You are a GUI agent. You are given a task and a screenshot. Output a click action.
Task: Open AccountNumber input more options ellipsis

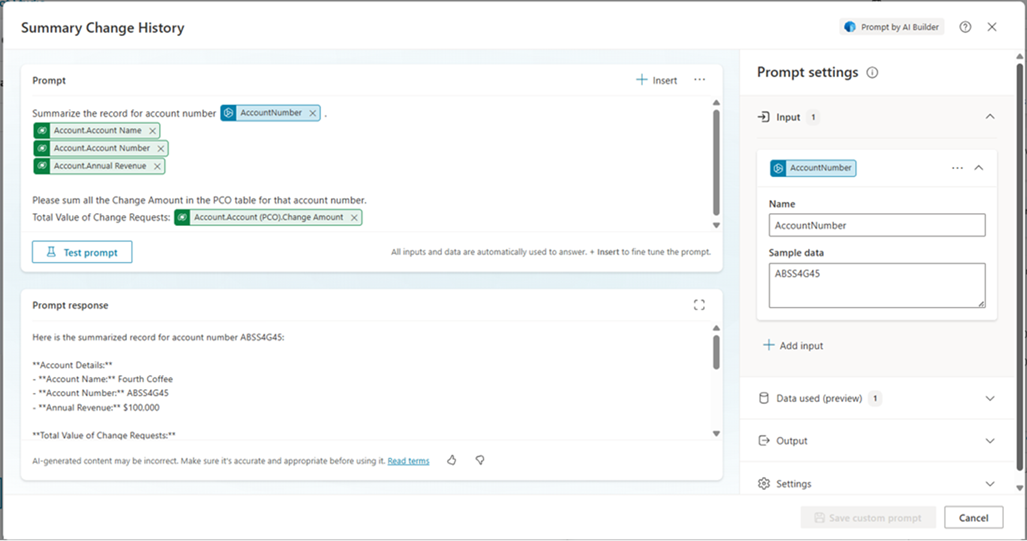[x=957, y=168]
